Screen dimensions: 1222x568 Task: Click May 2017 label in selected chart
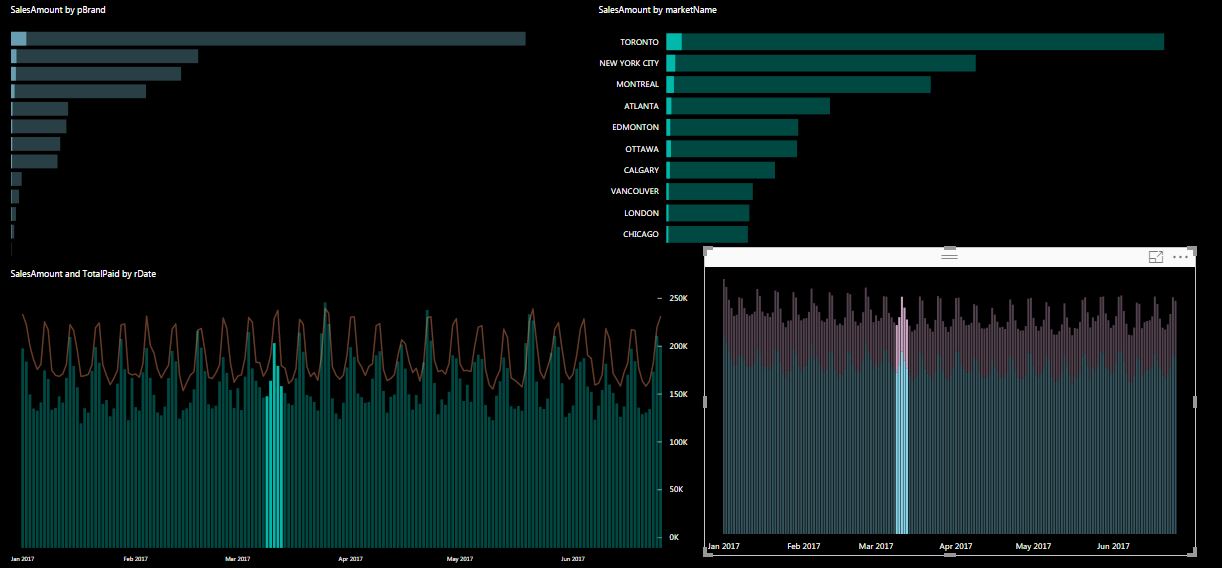[x=1033, y=546]
